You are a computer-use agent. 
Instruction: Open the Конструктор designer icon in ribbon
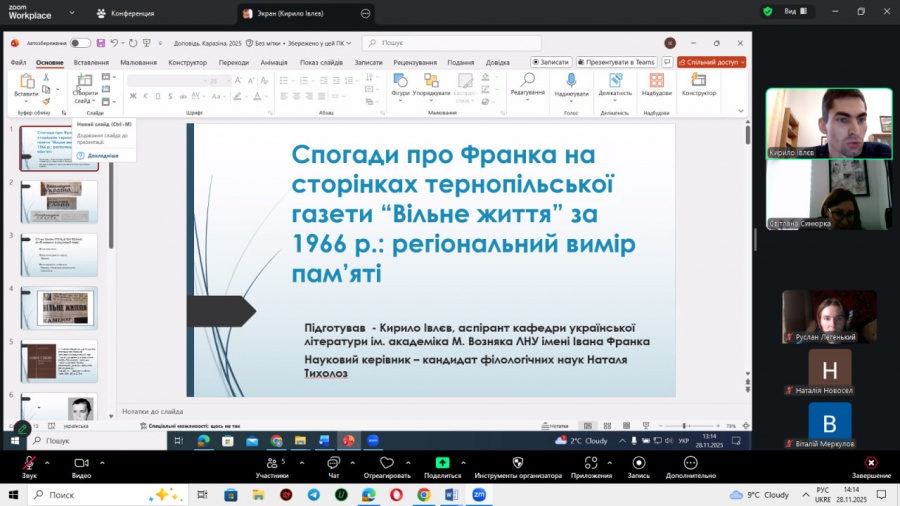699,81
